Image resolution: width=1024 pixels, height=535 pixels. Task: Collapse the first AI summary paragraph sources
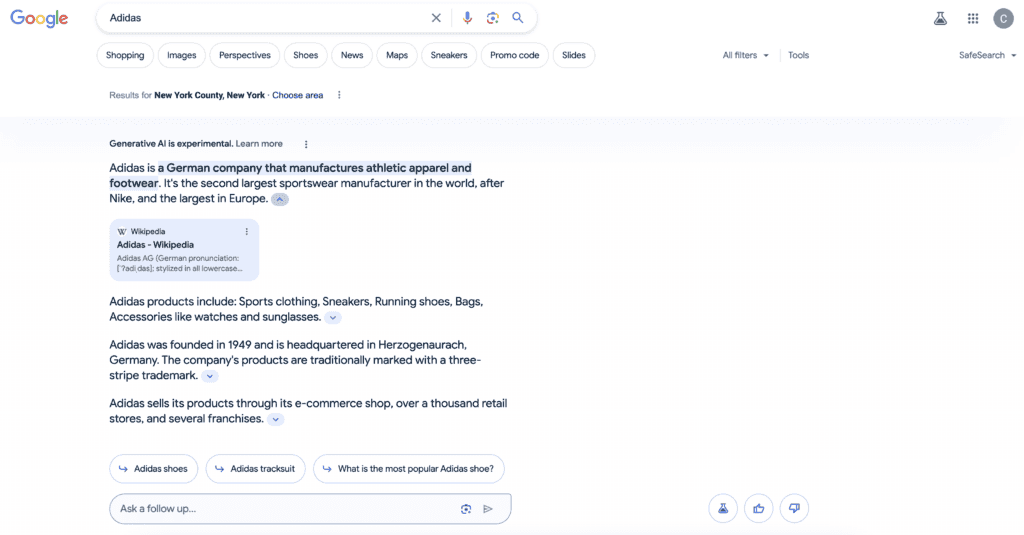tap(281, 199)
